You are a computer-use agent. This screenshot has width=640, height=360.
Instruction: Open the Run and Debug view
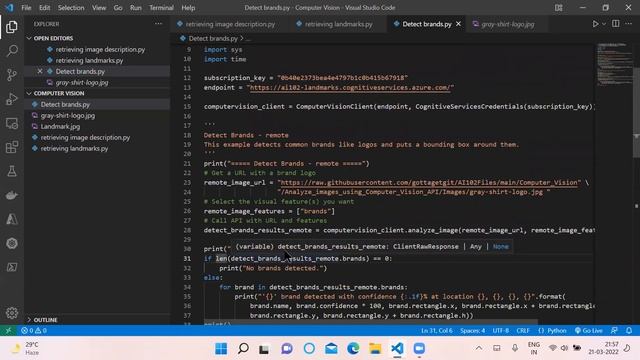[x=12, y=99]
